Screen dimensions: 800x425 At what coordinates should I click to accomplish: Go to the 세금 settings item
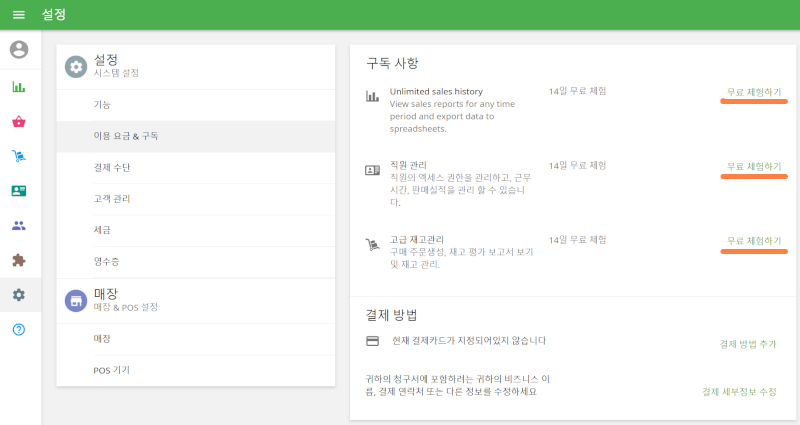click(102, 230)
